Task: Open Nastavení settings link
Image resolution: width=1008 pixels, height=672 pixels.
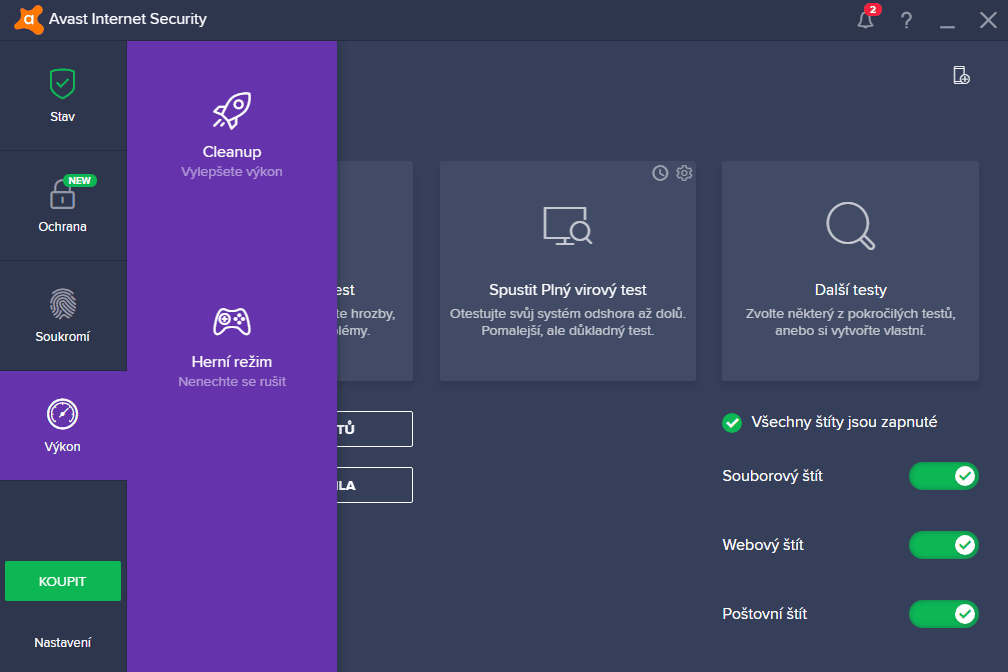Action: [62, 642]
